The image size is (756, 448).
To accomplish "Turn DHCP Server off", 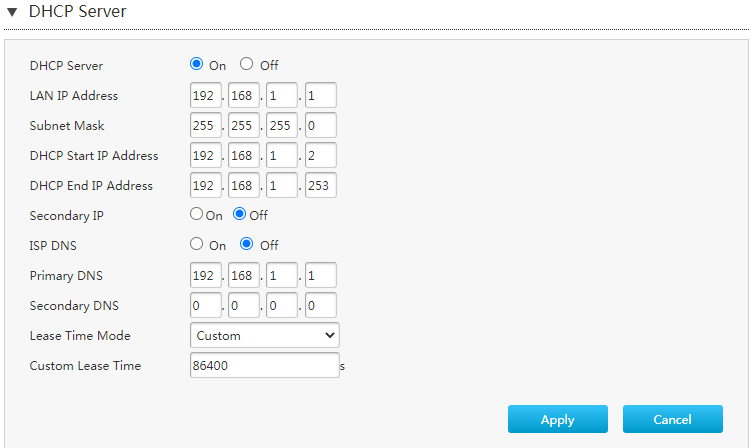I will coord(246,64).
